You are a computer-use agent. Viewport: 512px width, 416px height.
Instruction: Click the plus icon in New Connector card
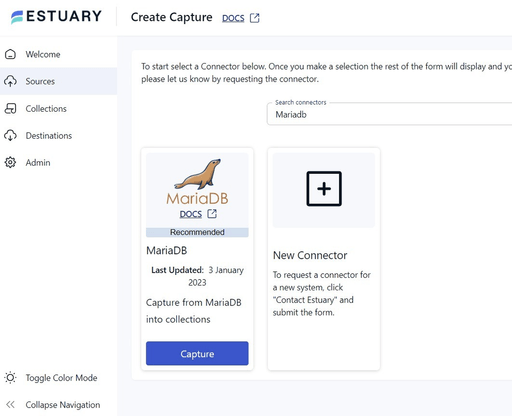click(324, 189)
